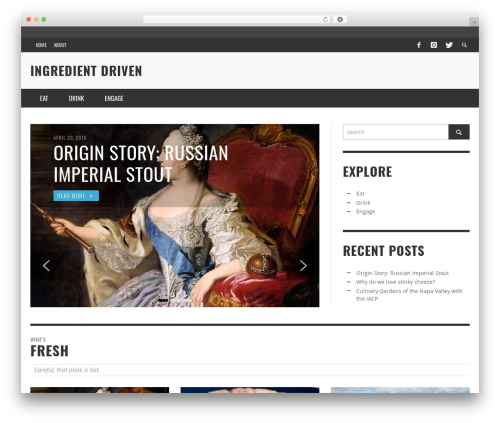Click the browser download icon
The height and width of the screenshot is (423, 500).
click(x=340, y=20)
